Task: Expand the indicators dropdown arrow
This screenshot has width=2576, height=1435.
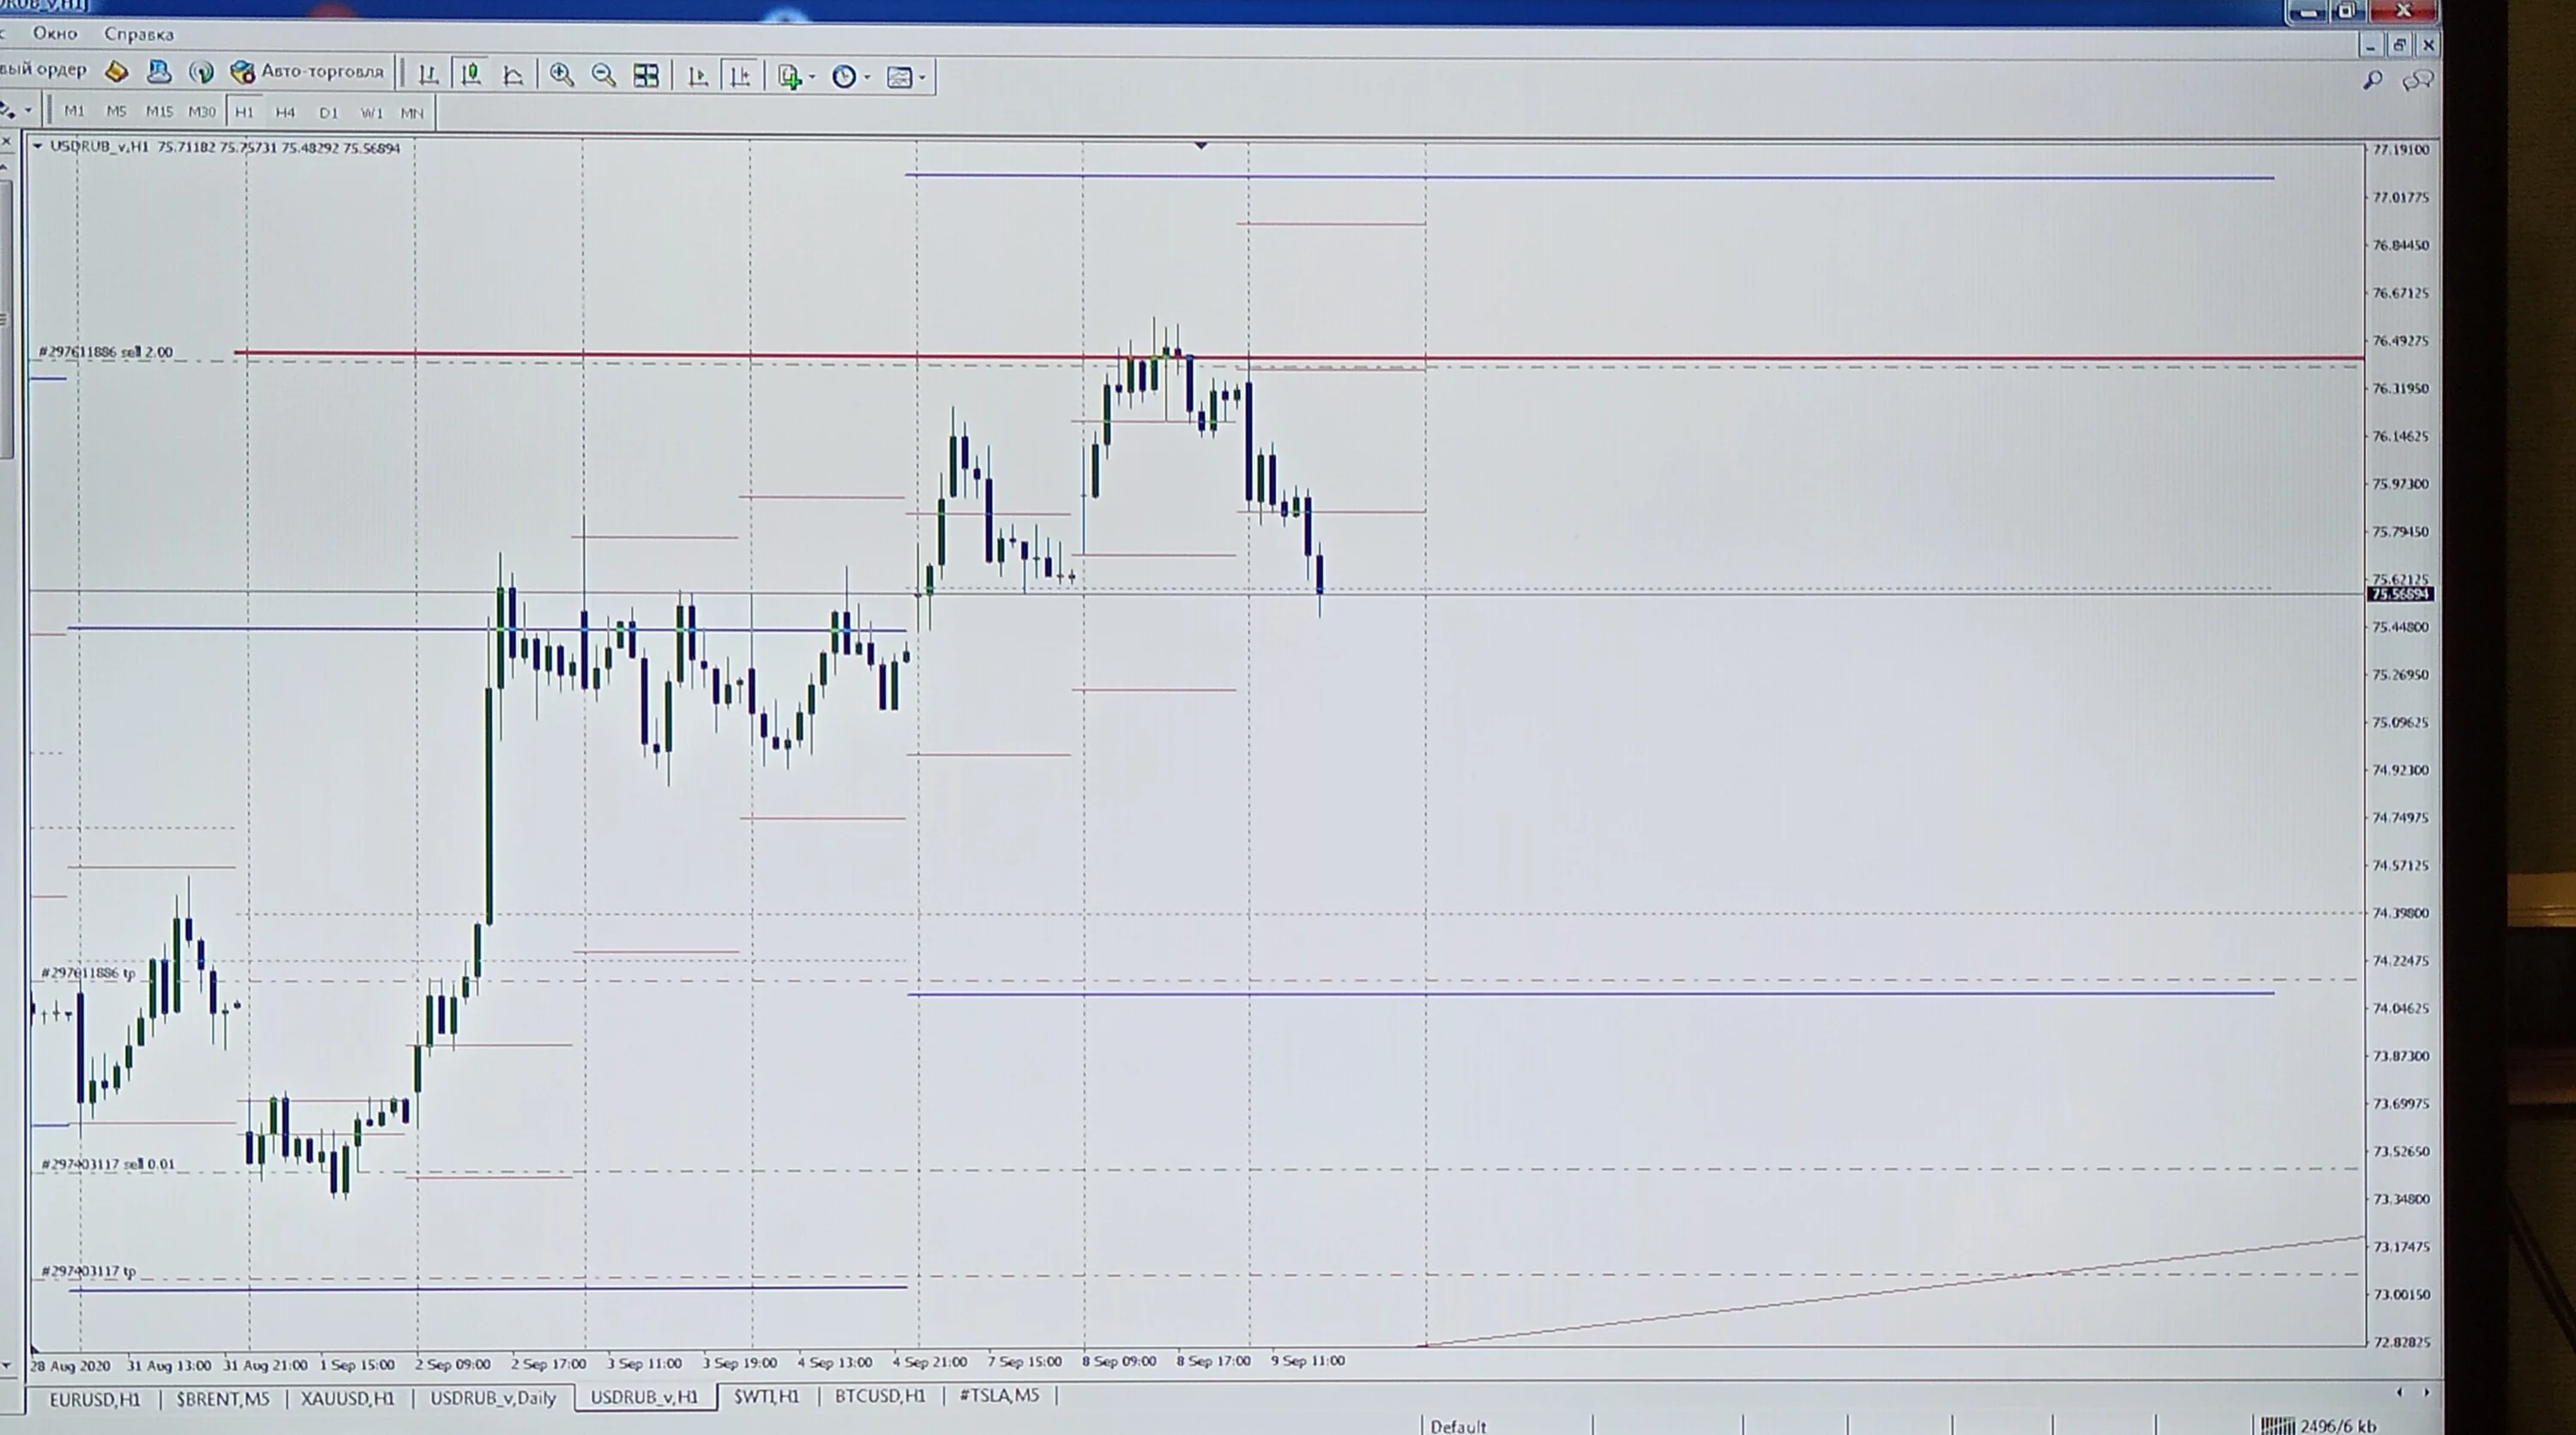Action: [812, 77]
